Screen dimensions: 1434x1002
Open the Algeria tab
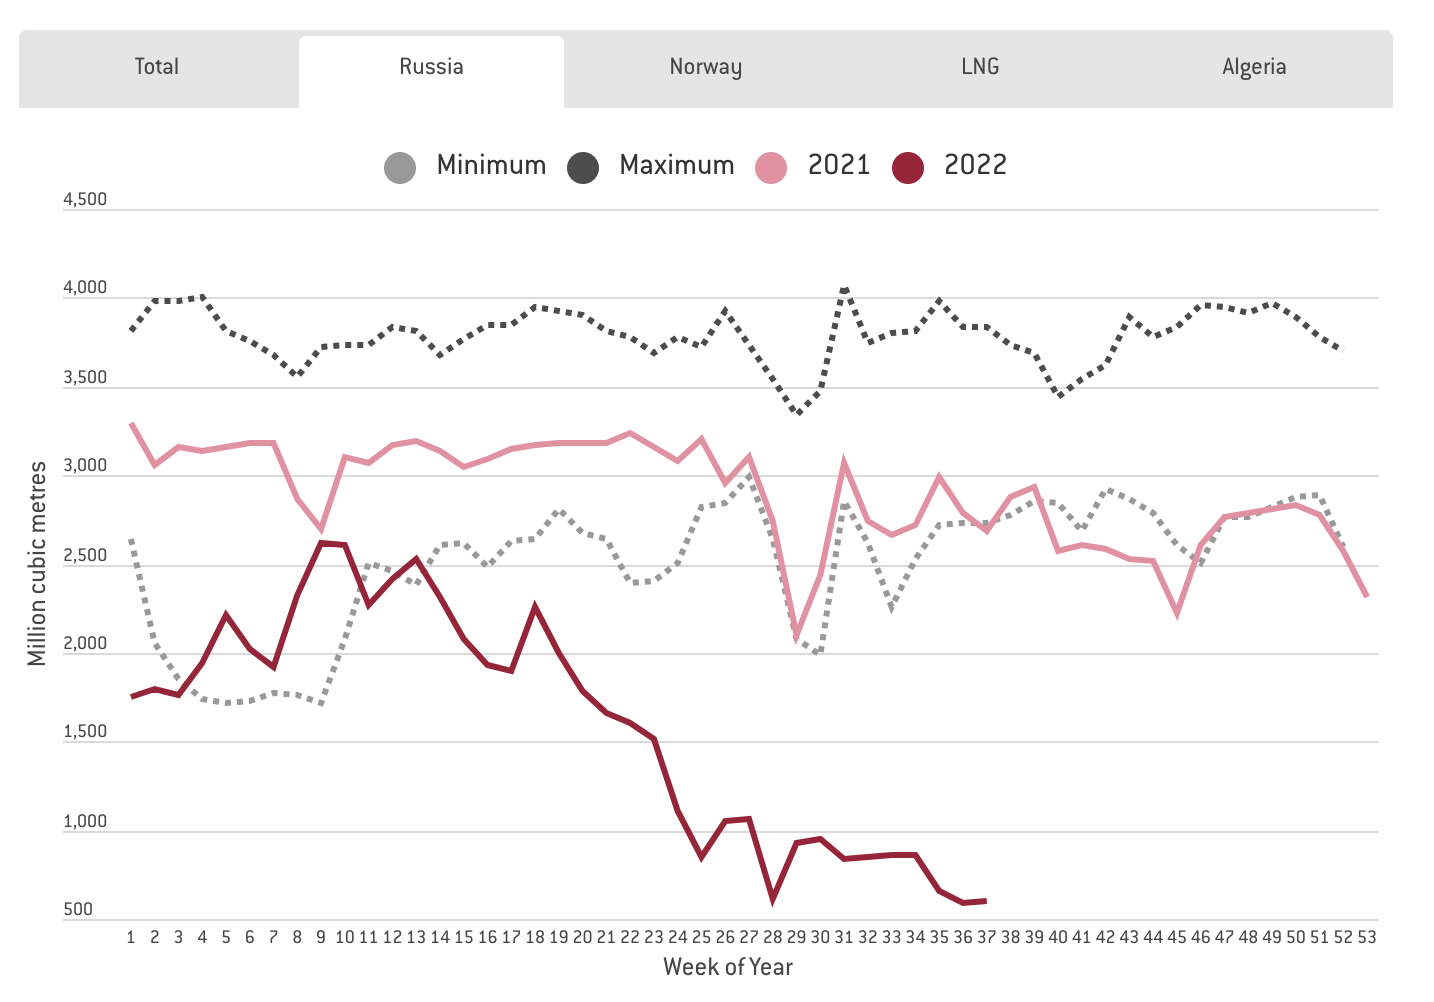[1254, 68]
